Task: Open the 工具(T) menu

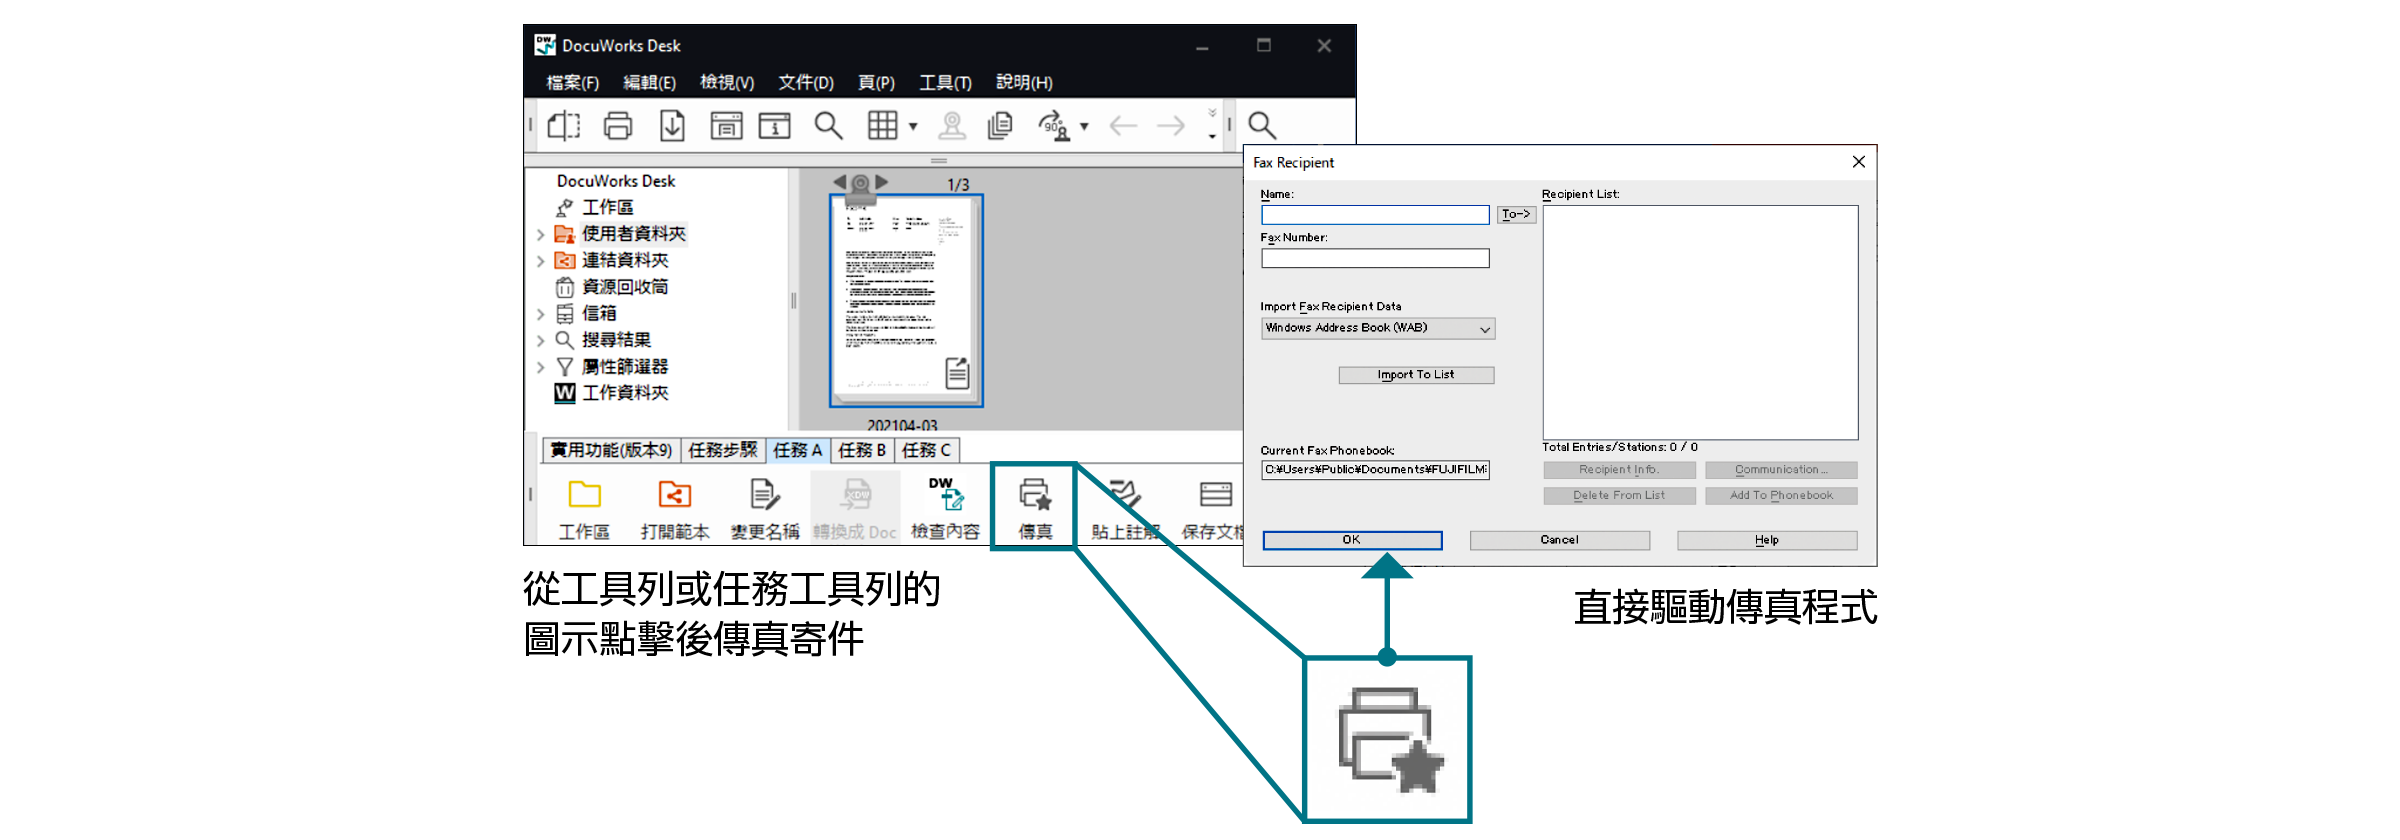Action: pyautogui.click(x=945, y=82)
